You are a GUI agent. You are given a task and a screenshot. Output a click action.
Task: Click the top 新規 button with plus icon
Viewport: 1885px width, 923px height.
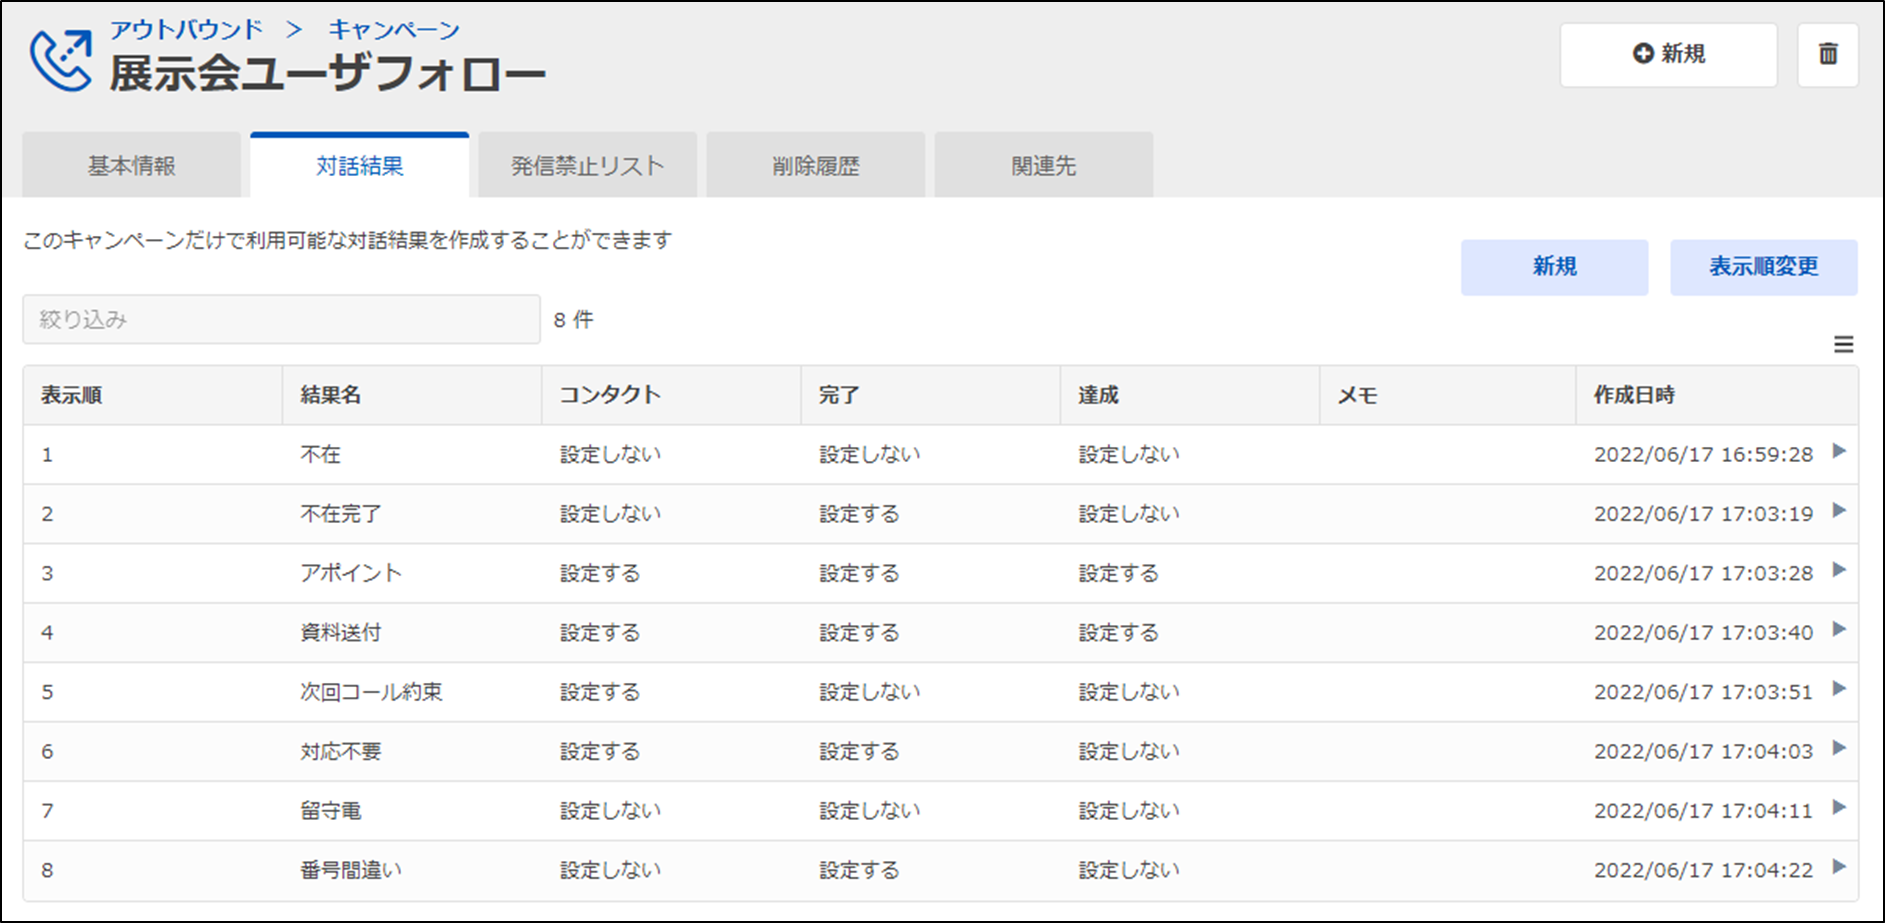(1668, 54)
